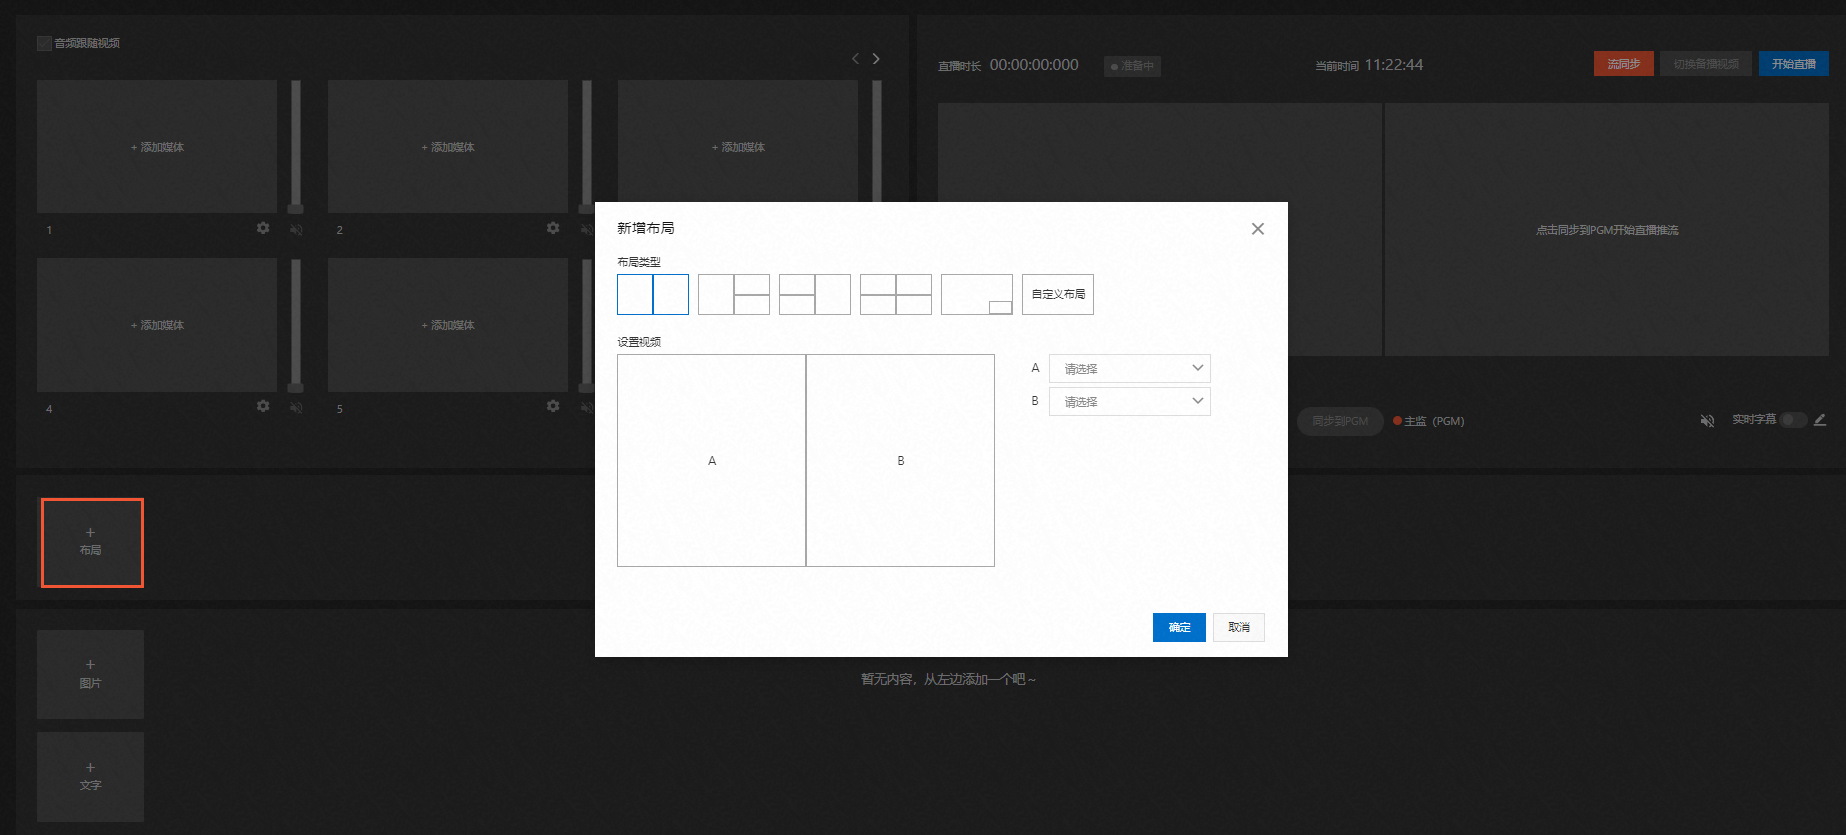Open settings gear for media slot 2
The width and height of the screenshot is (1846, 835).
tap(553, 228)
